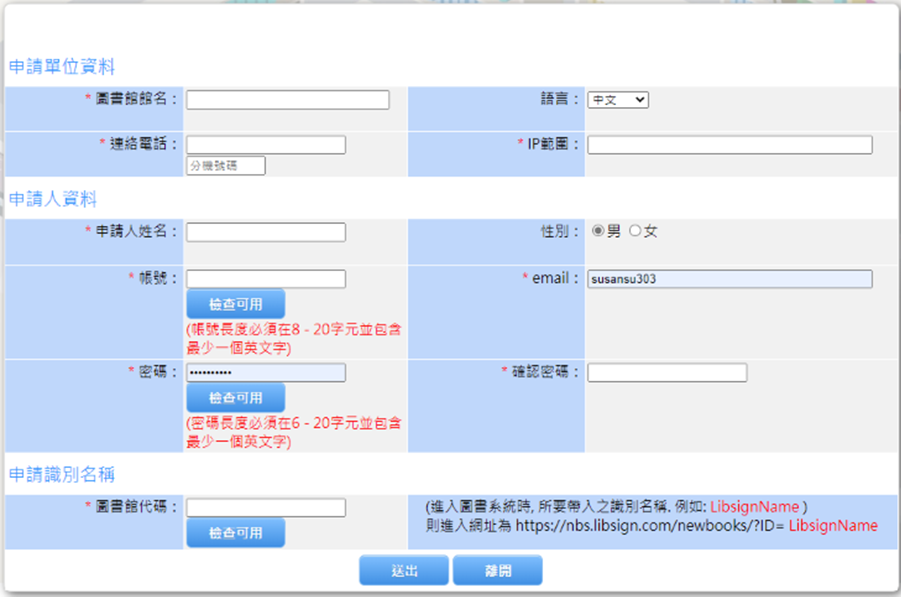
Task: Select the 男 gender radio button
Action: coord(599,231)
